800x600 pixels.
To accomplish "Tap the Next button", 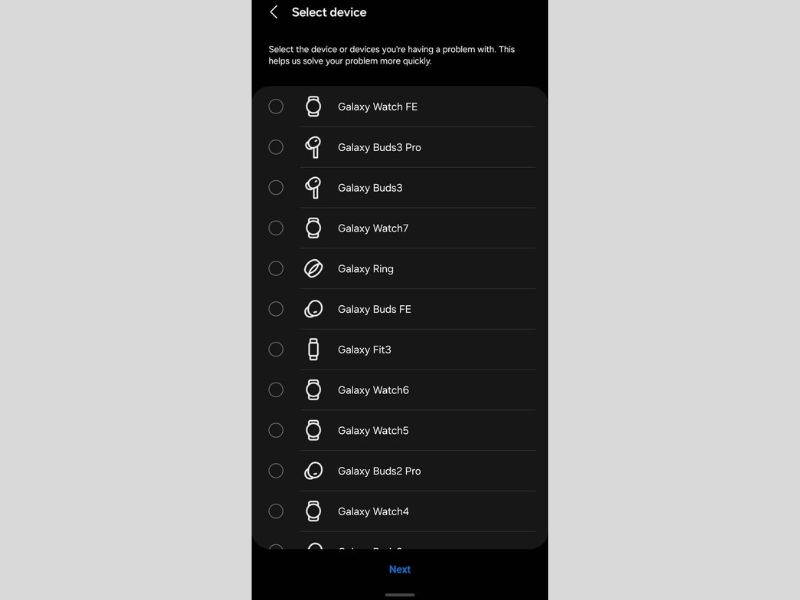I will [x=399, y=569].
